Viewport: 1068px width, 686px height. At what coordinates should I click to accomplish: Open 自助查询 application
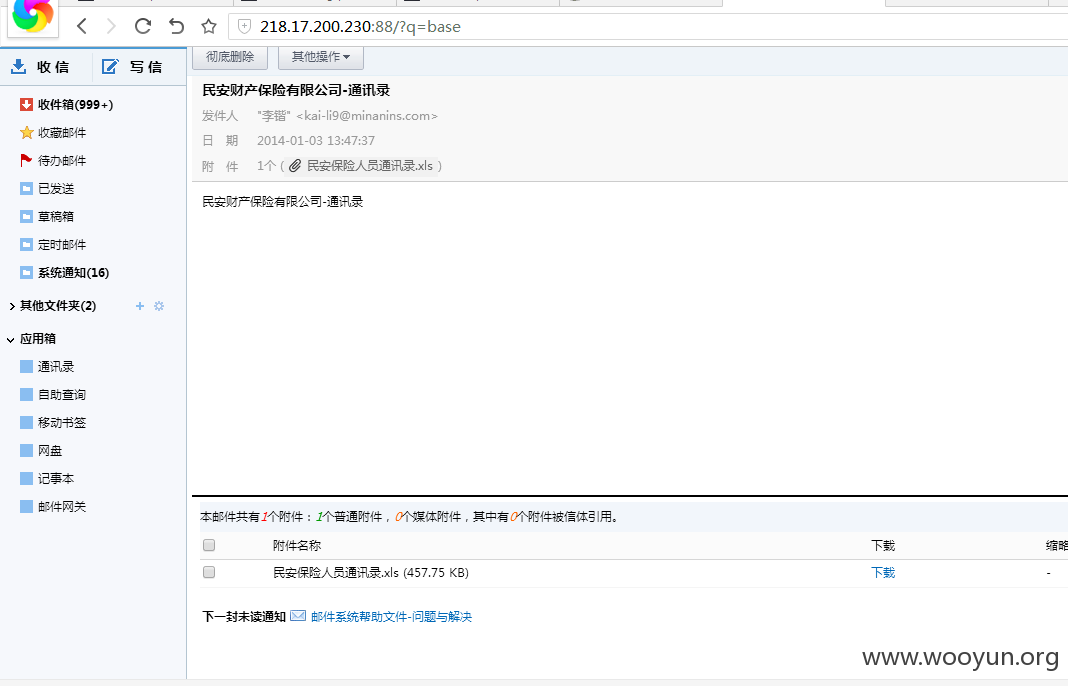[x=62, y=394]
